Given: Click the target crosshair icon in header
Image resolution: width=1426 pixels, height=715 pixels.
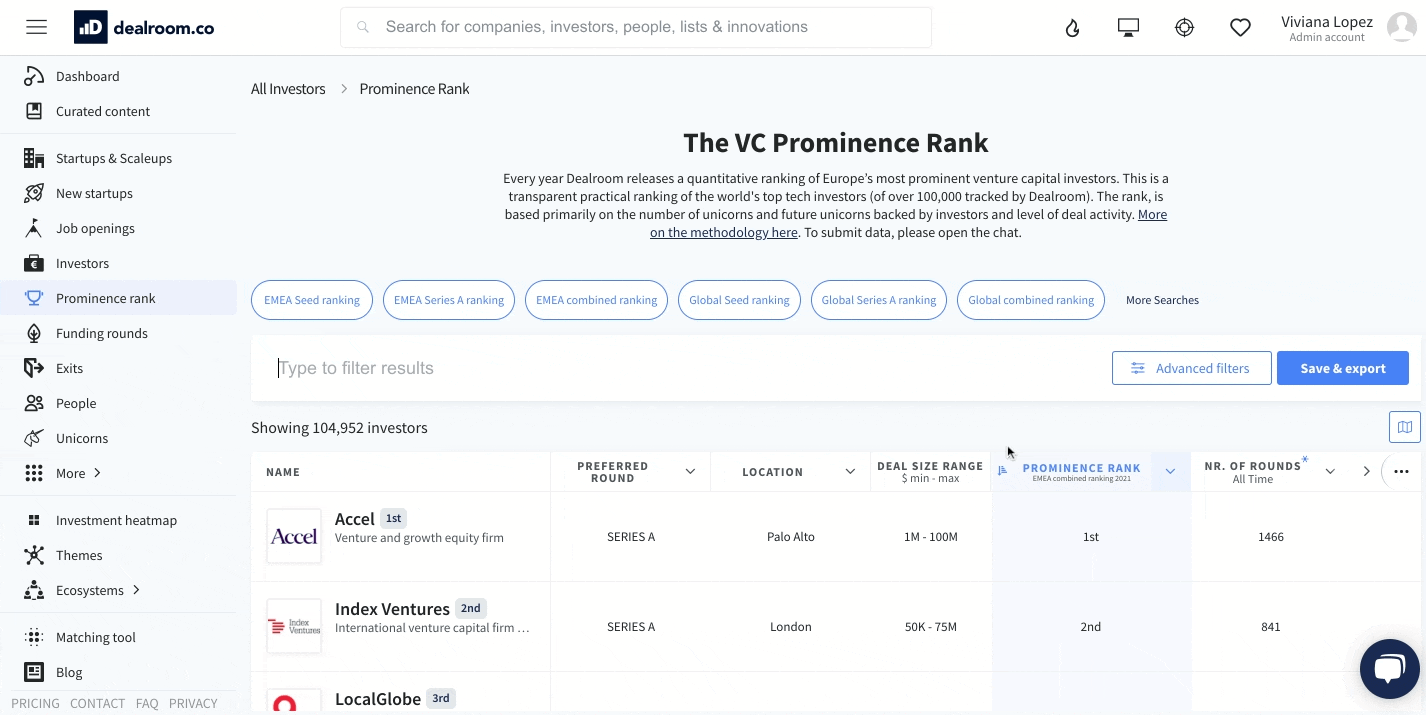Looking at the screenshot, I should point(1184,28).
